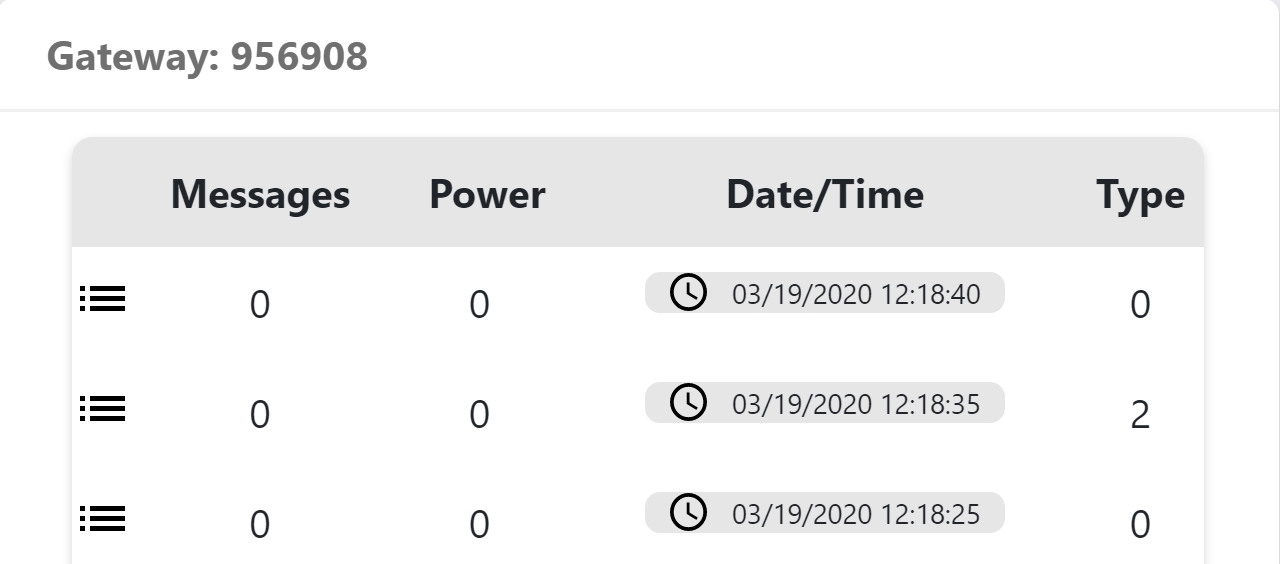Sort by Date/Time column header

pos(825,194)
